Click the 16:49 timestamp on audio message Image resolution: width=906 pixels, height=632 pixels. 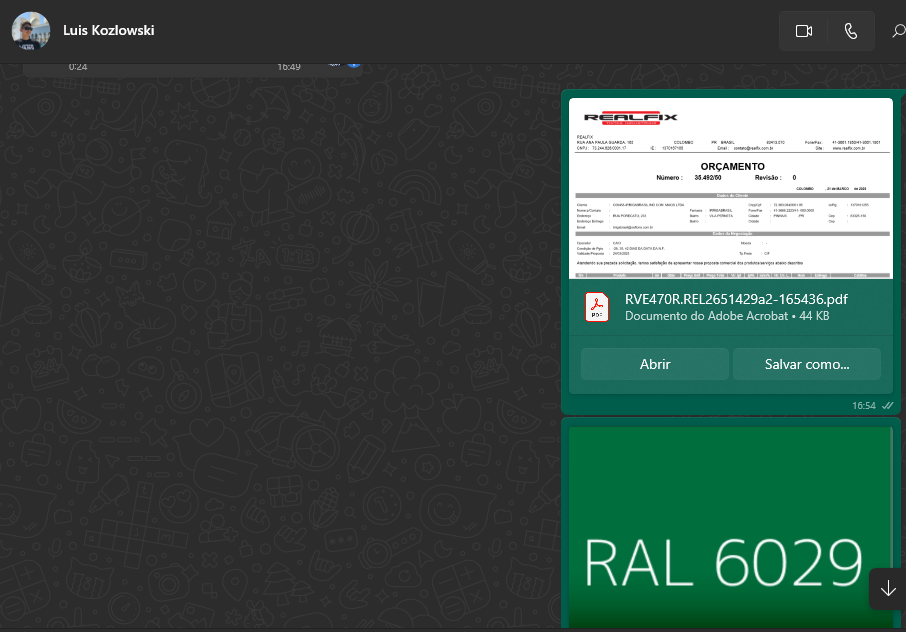[x=289, y=66]
